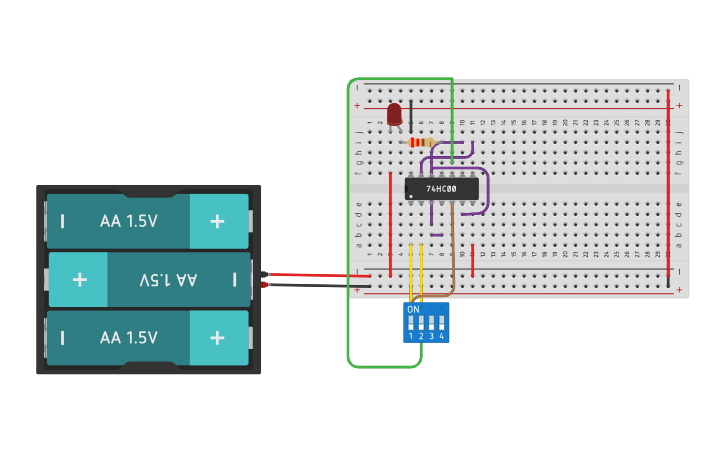Flip DIP switch number 4

pyautogui.click(x=442, y=323)
